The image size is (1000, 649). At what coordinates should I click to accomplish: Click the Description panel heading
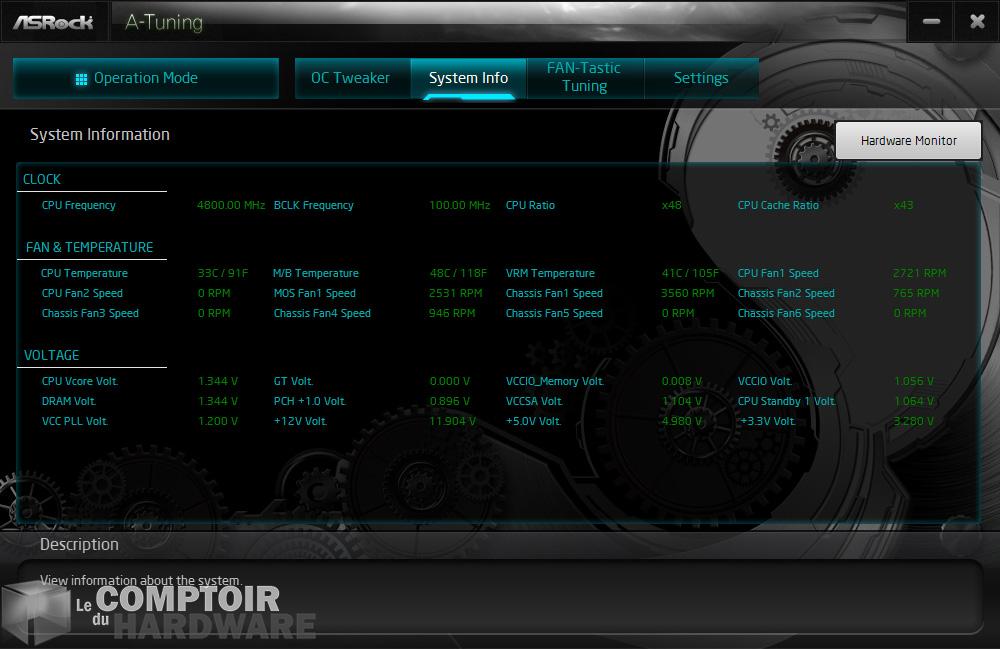point(79,545)
